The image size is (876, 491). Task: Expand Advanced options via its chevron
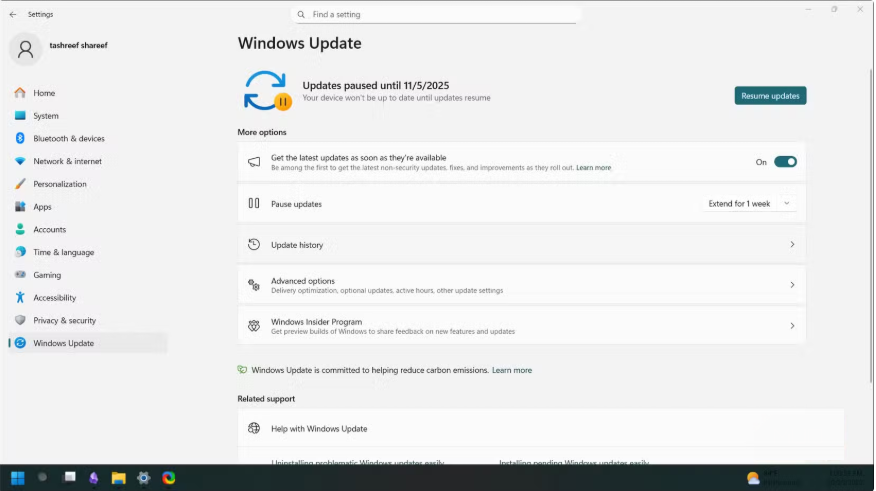792,285
